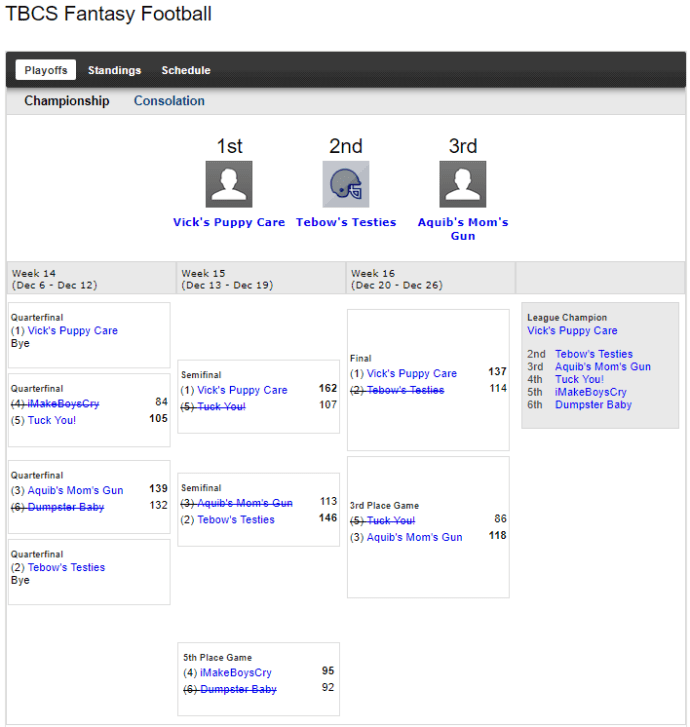Open Vick's Puppy Care under 1st place
Image resolution: width=690 pixels, height=727 pixels.
click(229, 222)
